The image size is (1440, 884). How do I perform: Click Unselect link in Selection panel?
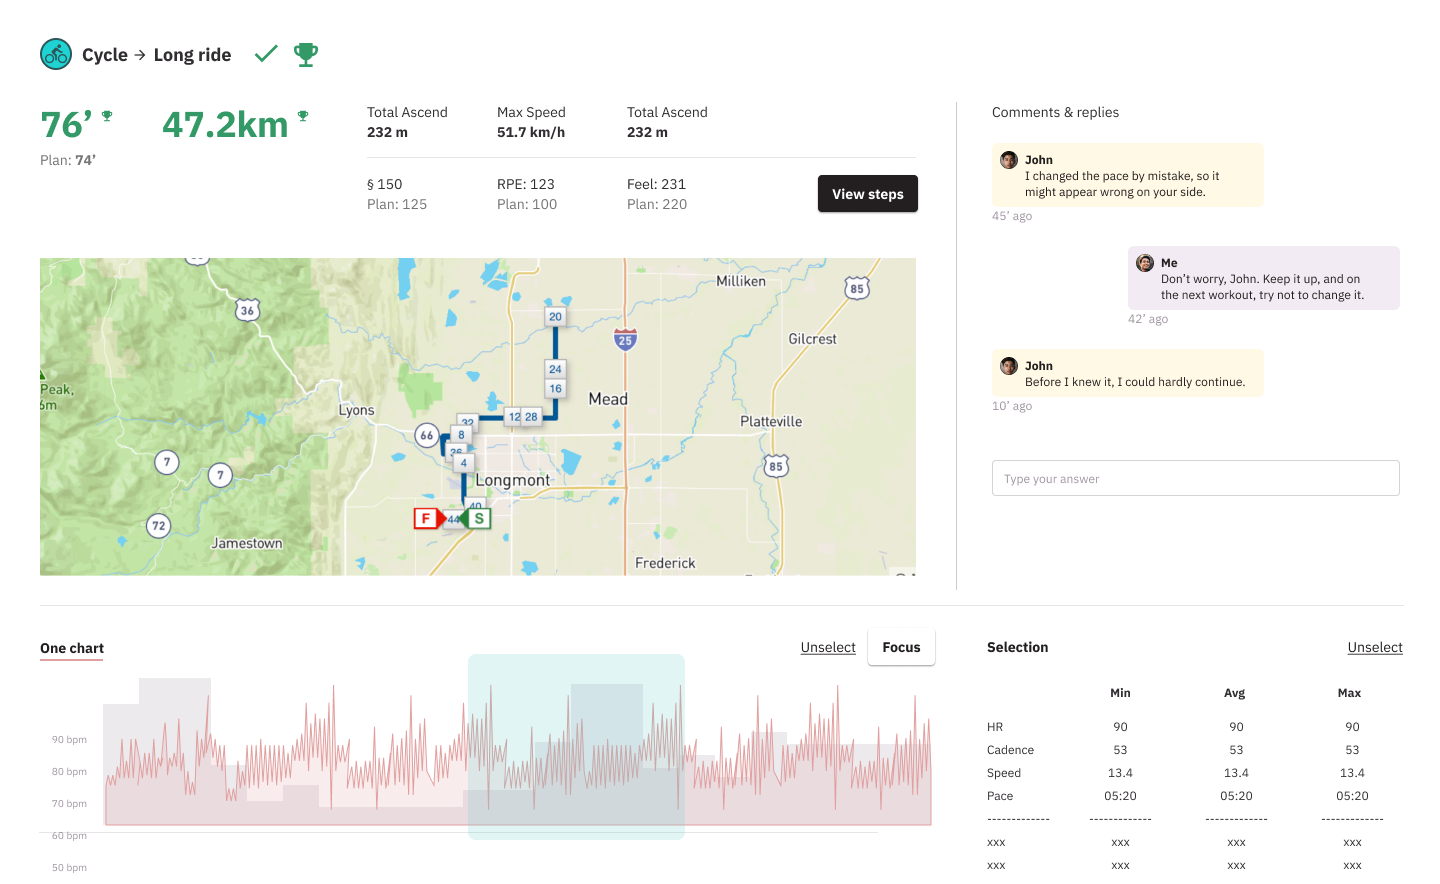(1374, 647)
